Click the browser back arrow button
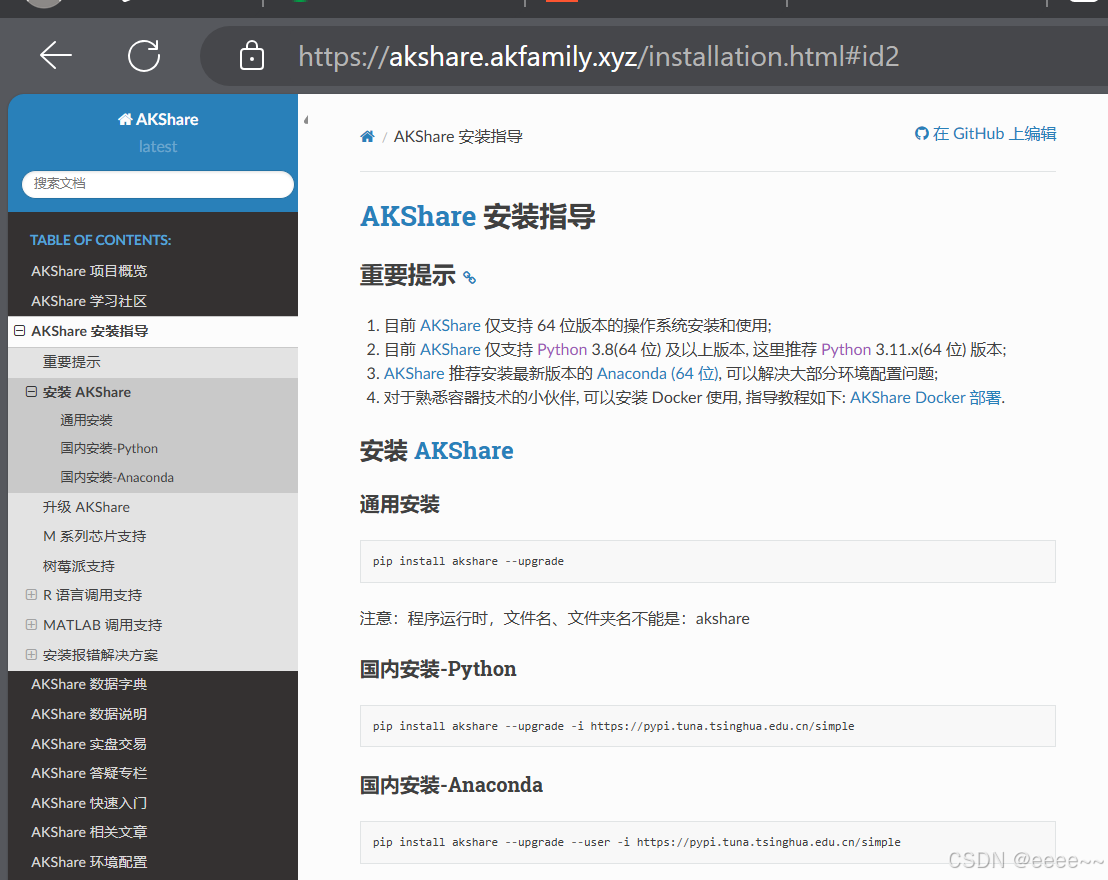 coord(56,56)
